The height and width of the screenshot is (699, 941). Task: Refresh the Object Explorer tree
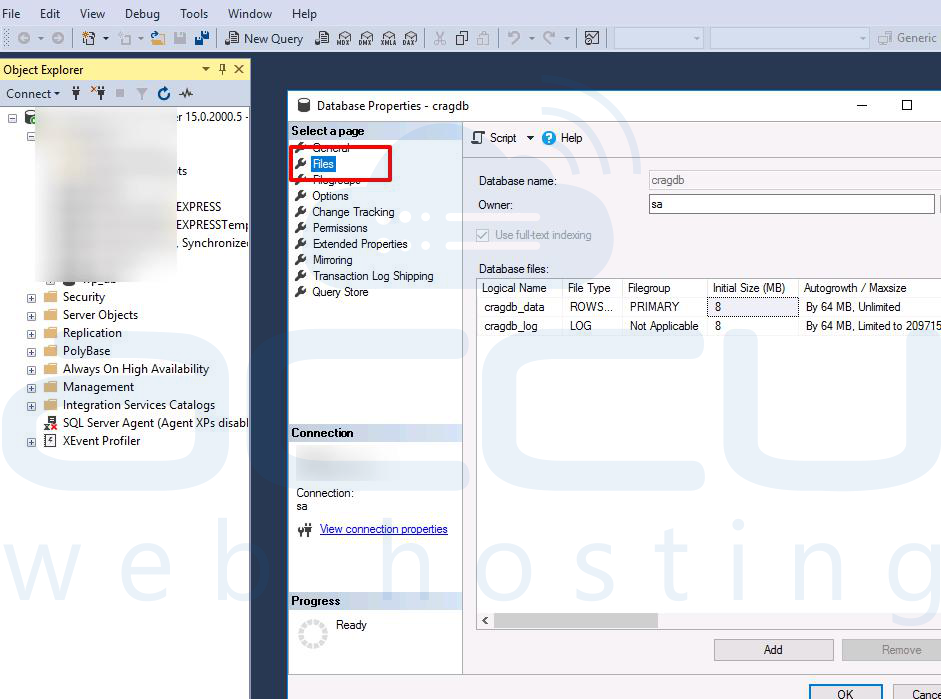point(163,93)
